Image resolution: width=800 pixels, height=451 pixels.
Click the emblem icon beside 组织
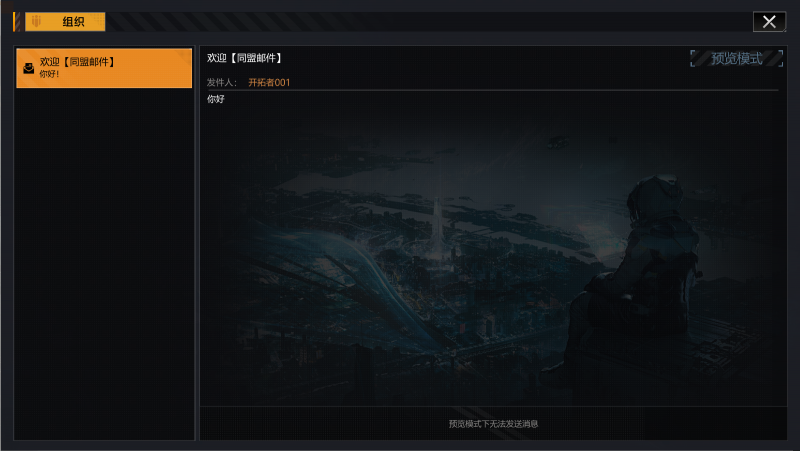tap(36, 21)
